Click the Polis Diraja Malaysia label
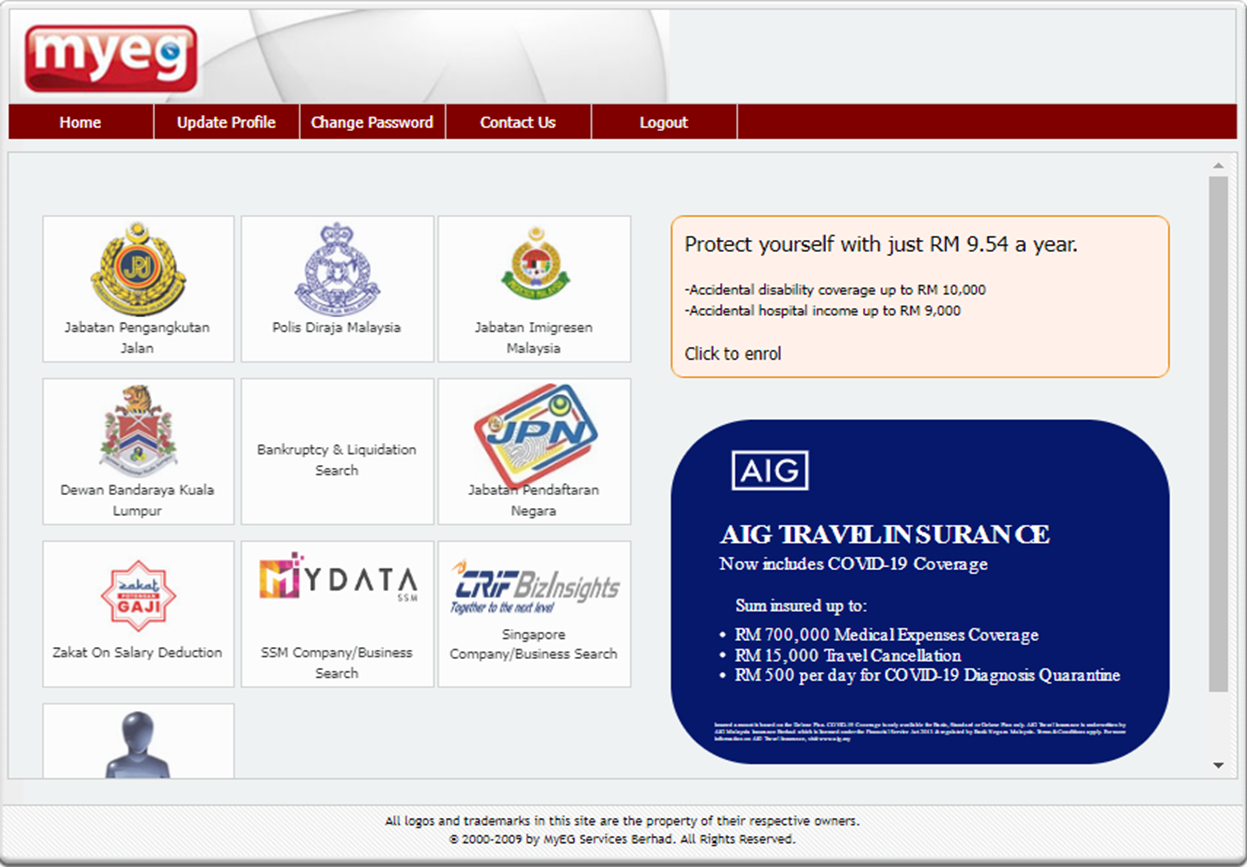This screenshot has width=1247, height=867. pos(337,328)
